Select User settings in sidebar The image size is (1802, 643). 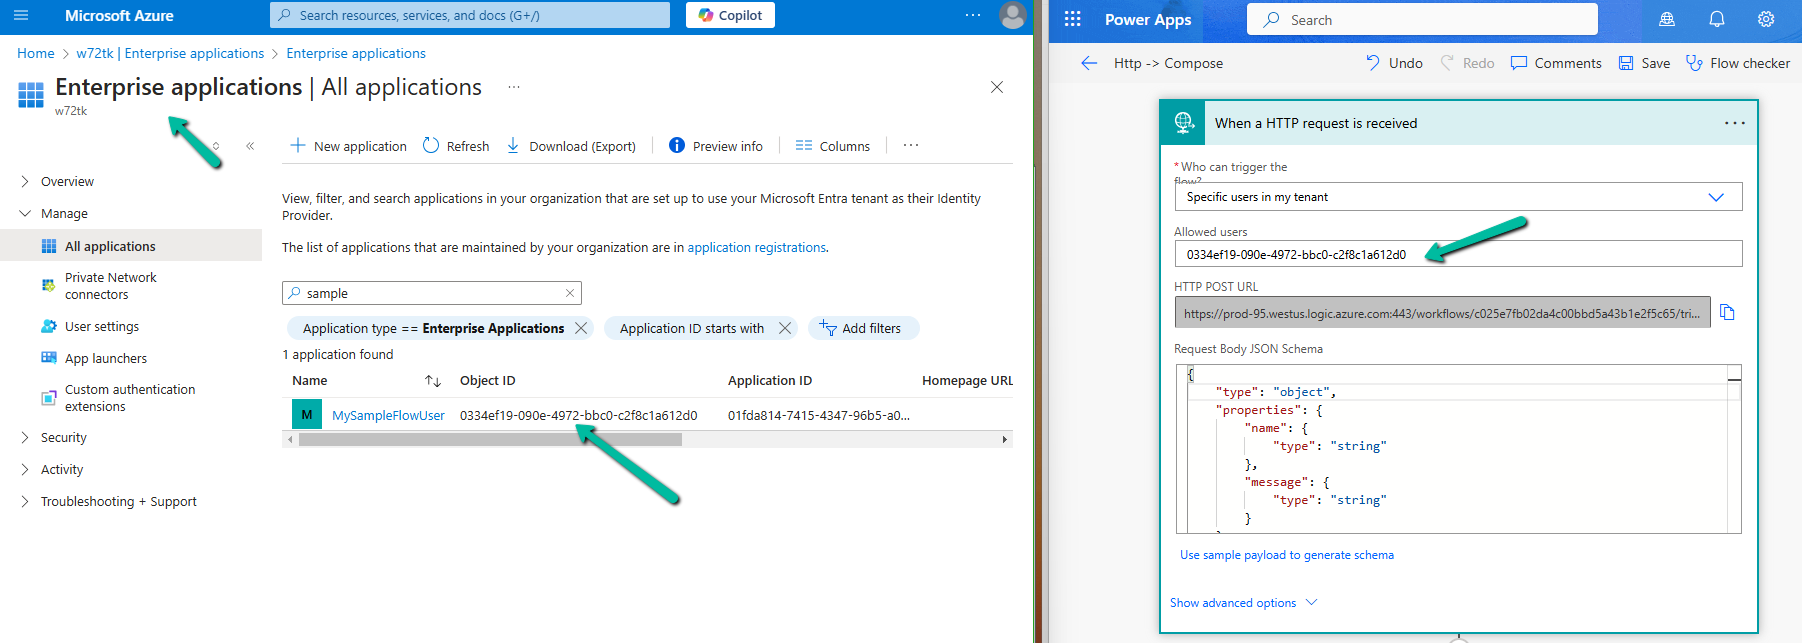[101, 327]
